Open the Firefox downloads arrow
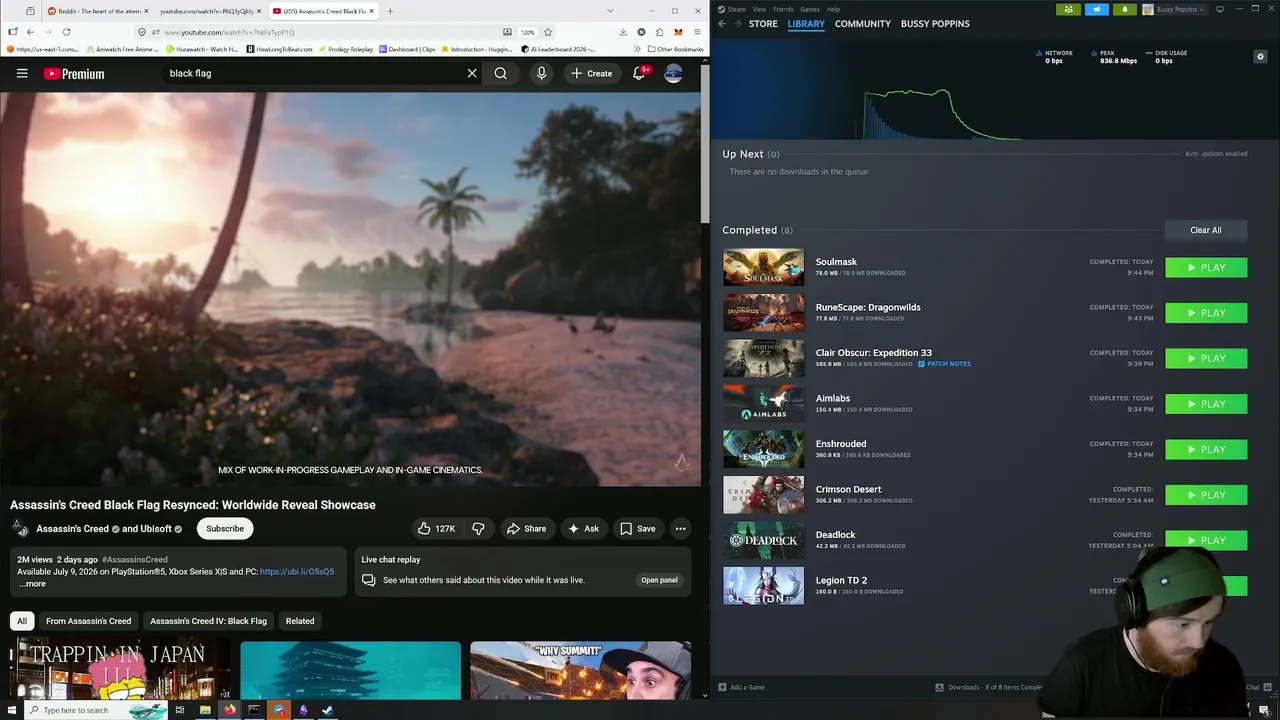1280x720 pixels. click(x=624, y=32)
